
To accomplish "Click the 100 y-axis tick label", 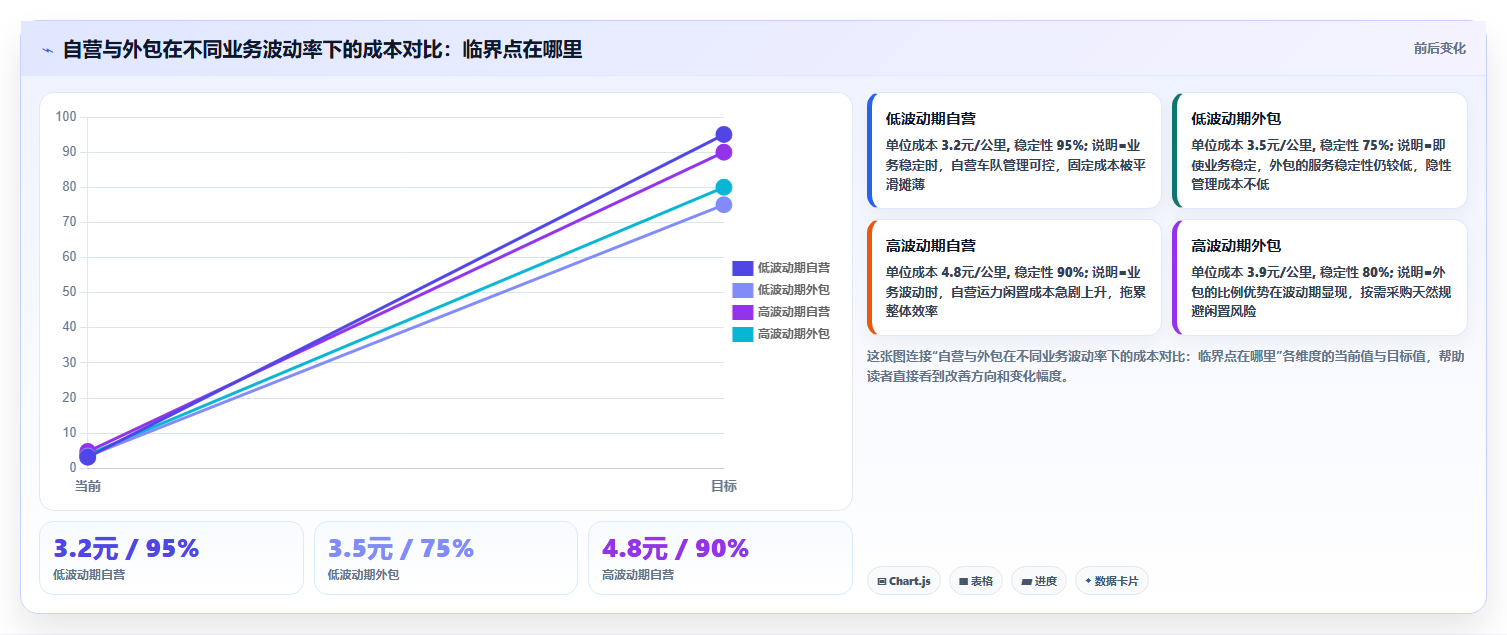I will 66,117.
